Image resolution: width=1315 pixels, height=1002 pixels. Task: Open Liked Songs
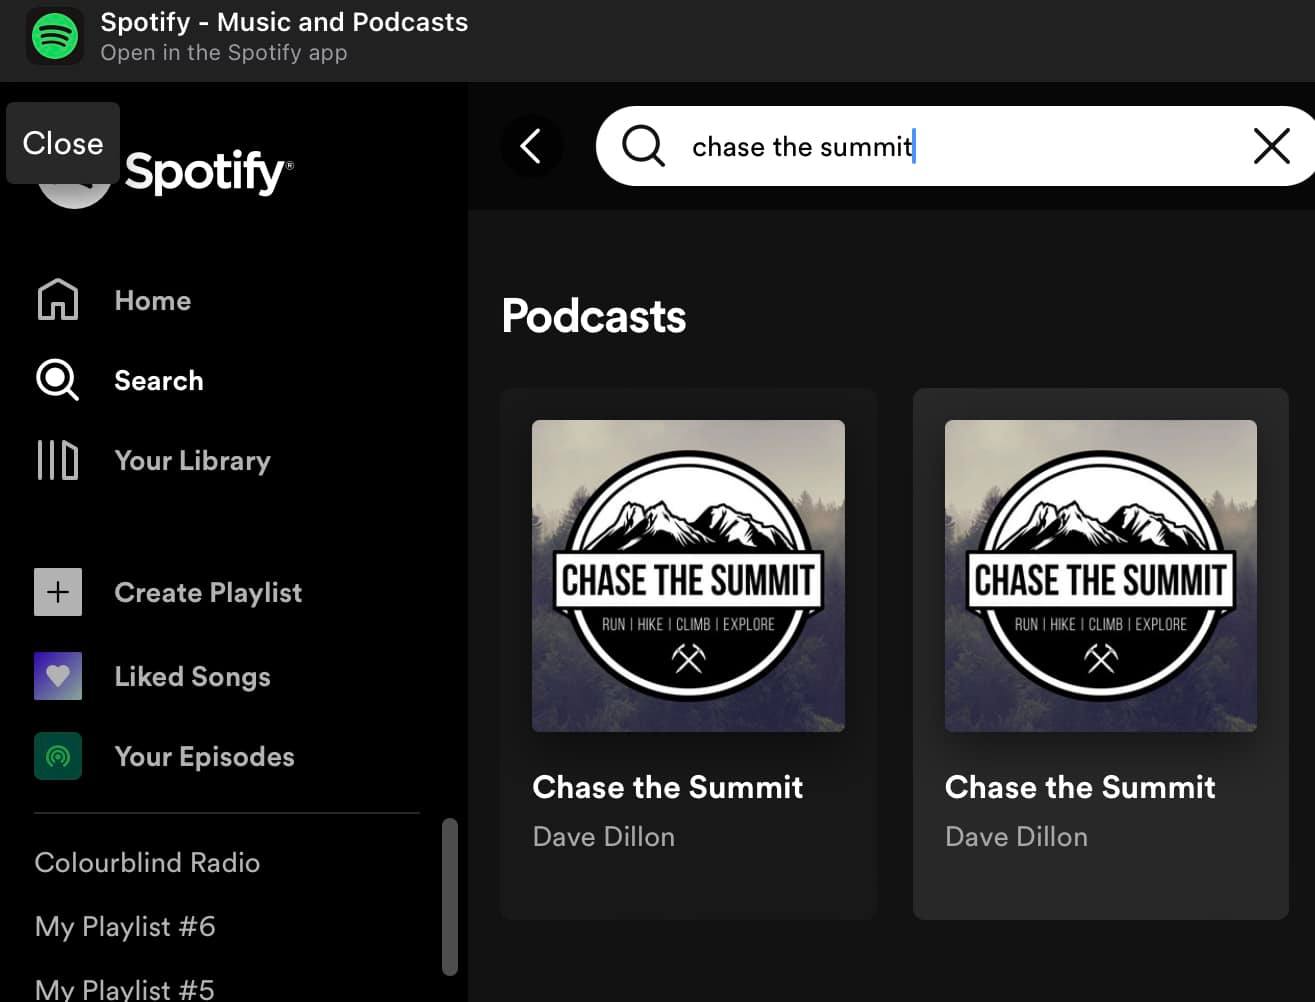click(193, 676)
